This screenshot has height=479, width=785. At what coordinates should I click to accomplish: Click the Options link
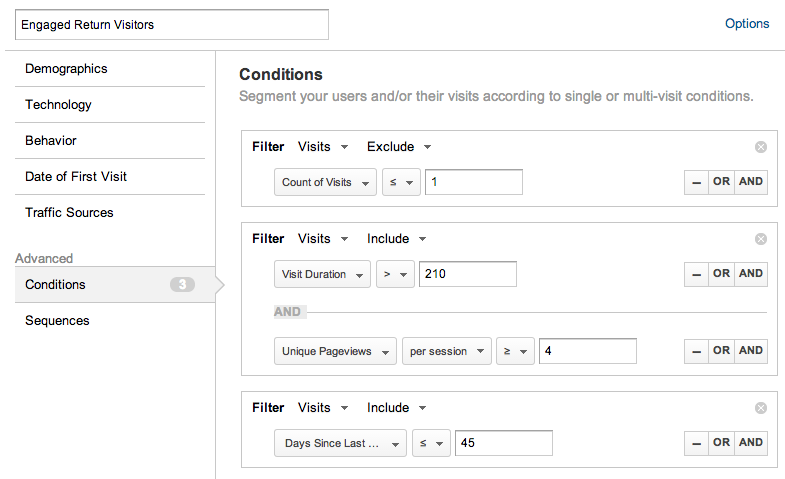tap(747, 24)
